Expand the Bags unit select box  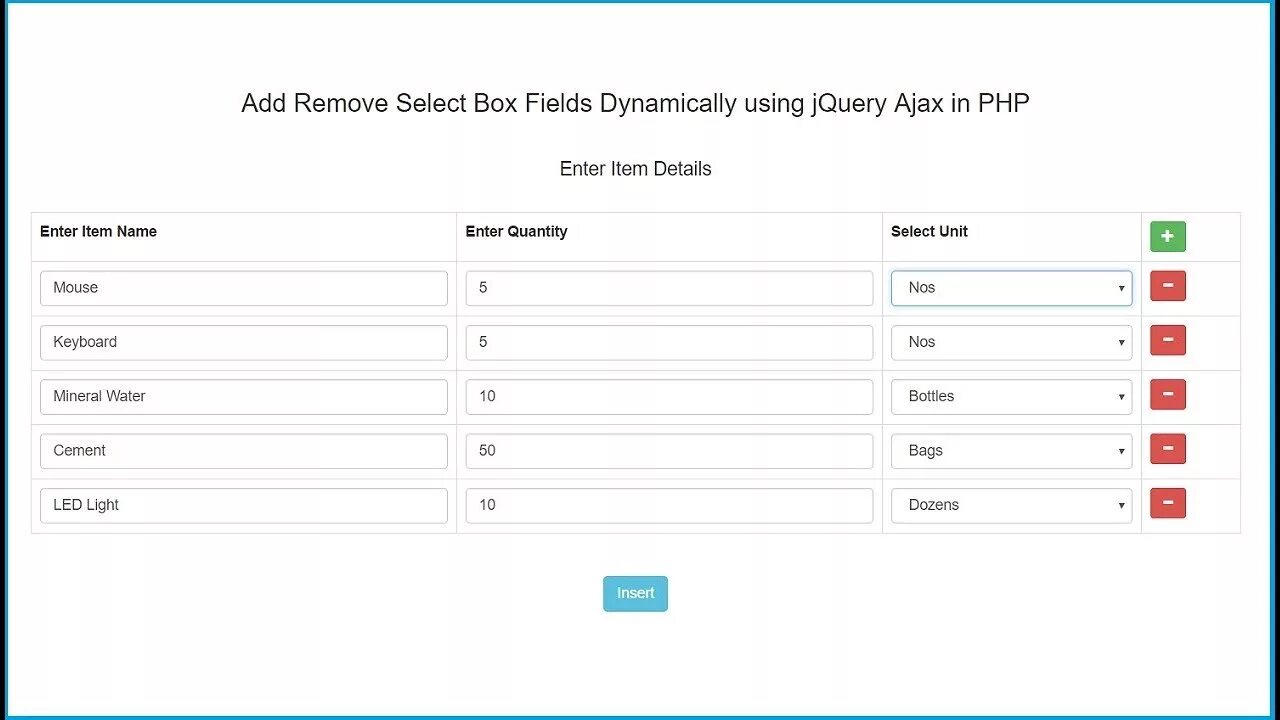tap(1011, 451)
